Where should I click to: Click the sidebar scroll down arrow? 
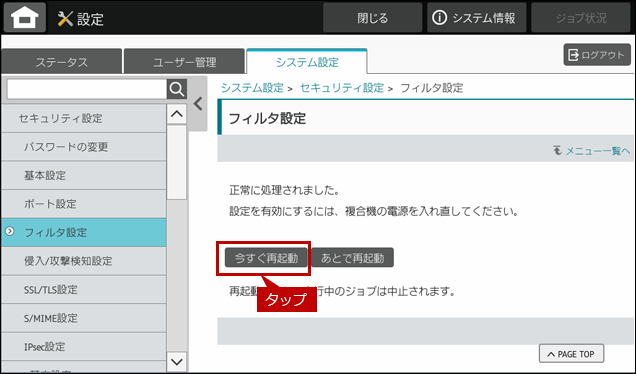(177, 361)
